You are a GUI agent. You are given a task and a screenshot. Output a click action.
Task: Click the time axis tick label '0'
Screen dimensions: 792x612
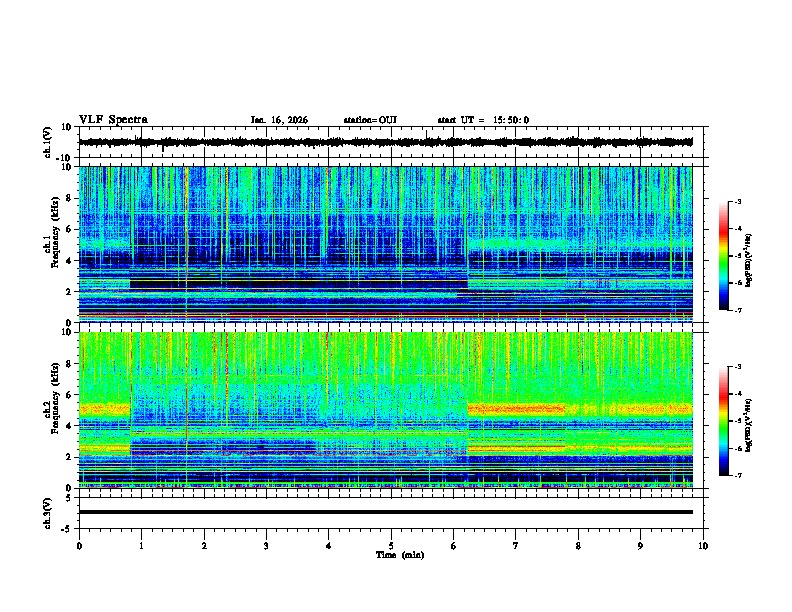point(79,546)
